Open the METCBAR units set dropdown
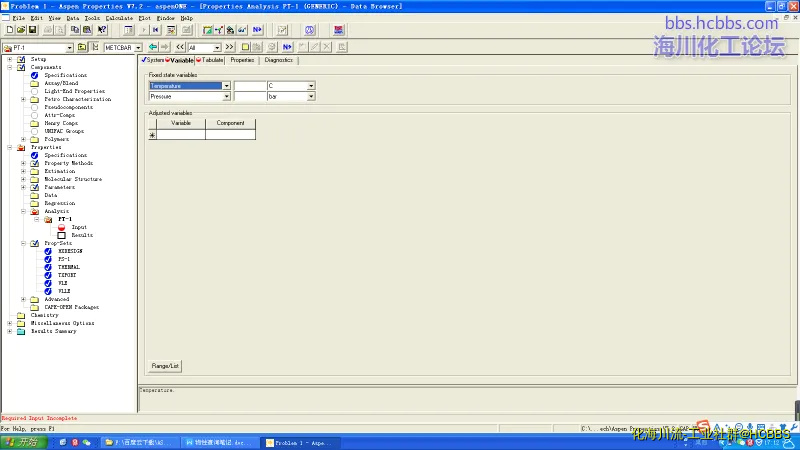 point(138,47)
